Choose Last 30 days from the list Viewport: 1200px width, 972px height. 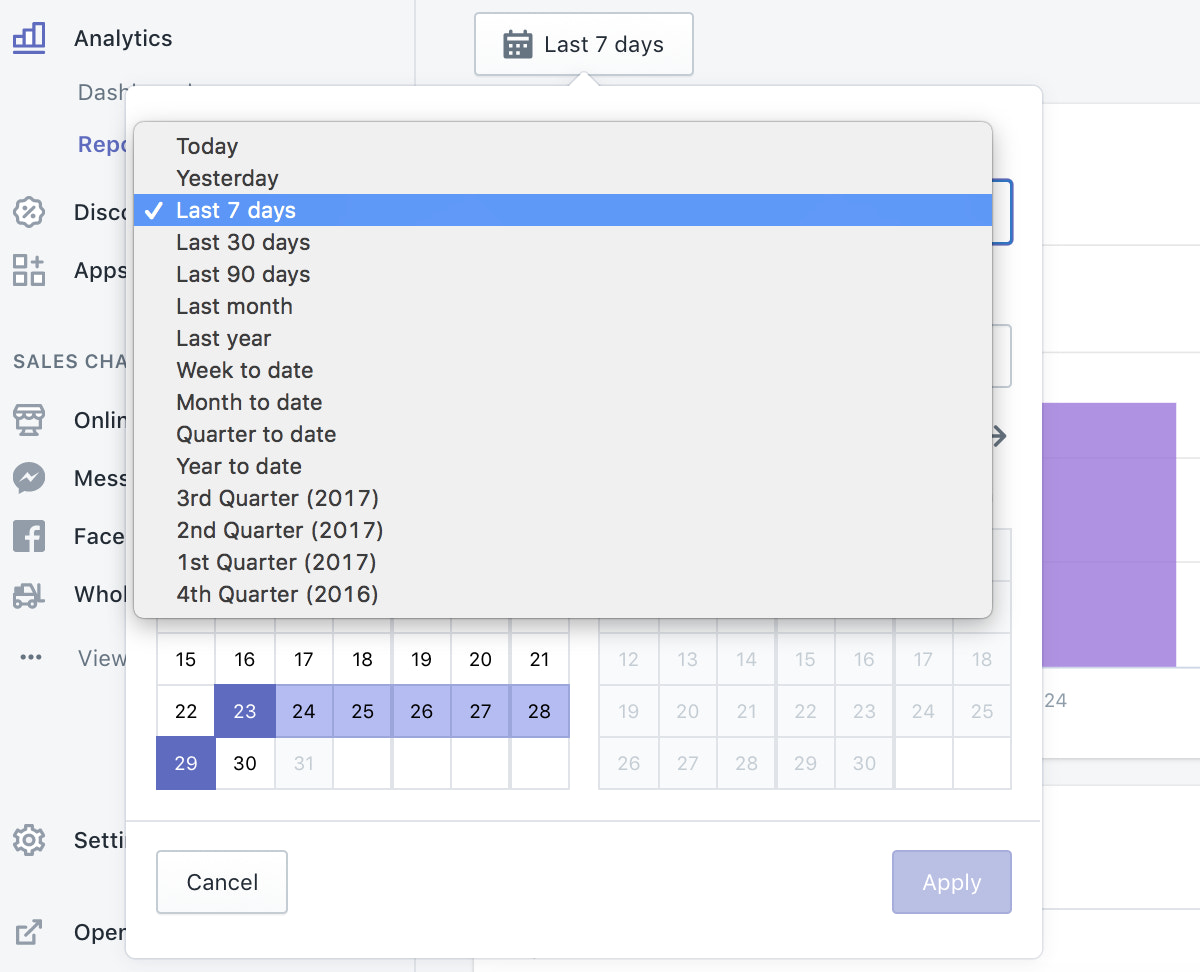(243, 242)
